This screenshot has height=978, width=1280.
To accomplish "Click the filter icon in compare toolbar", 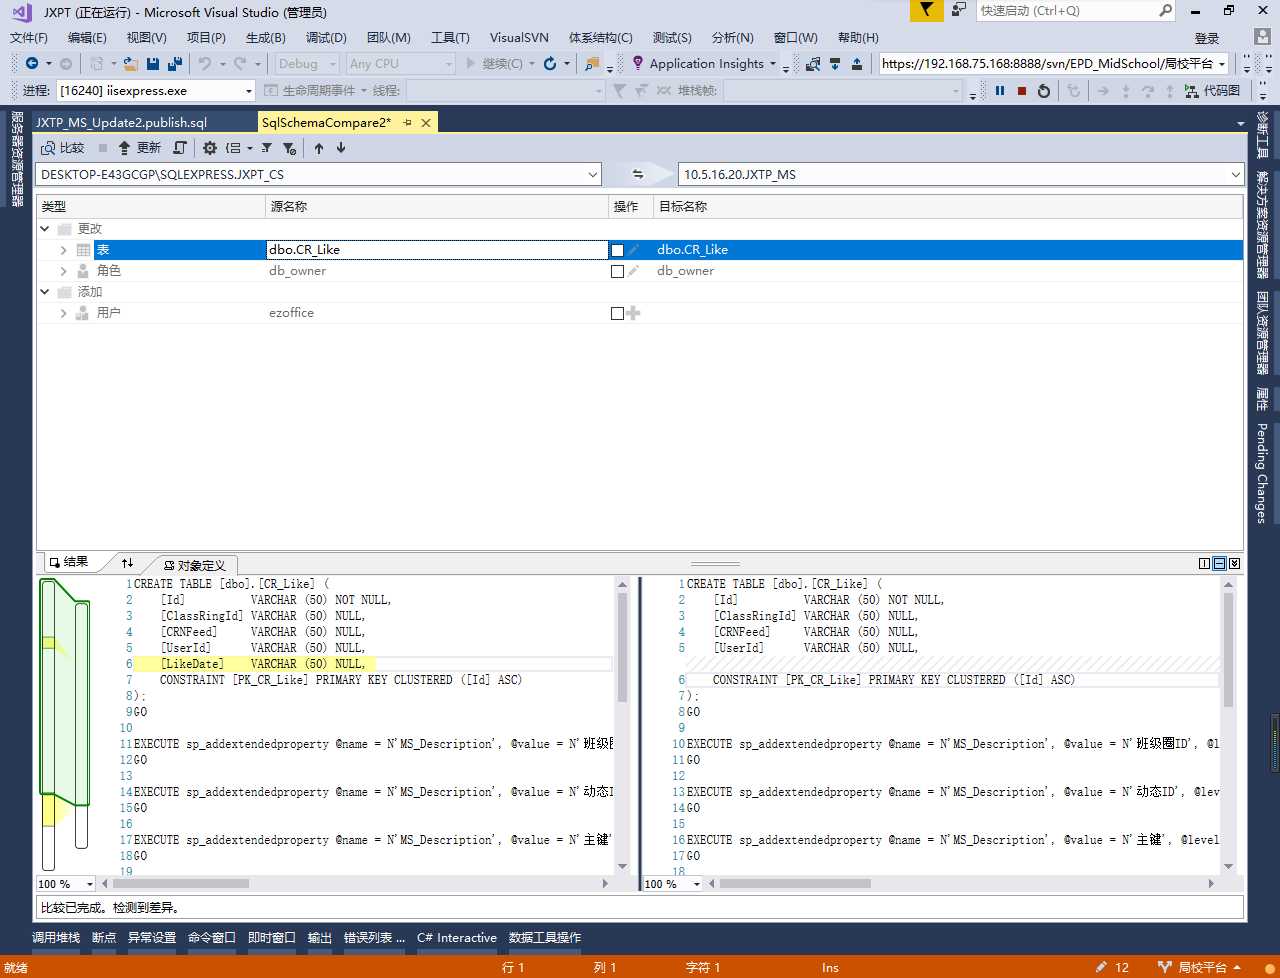I will [267, 148].
